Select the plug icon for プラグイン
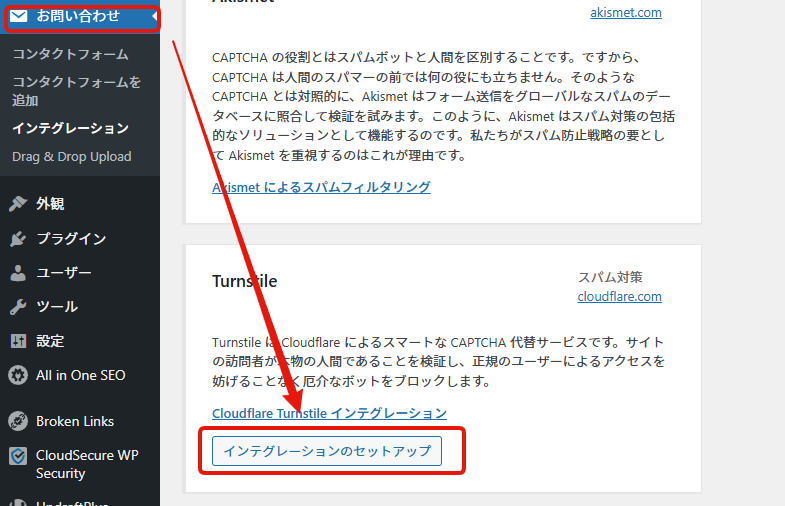 (18, 239)
